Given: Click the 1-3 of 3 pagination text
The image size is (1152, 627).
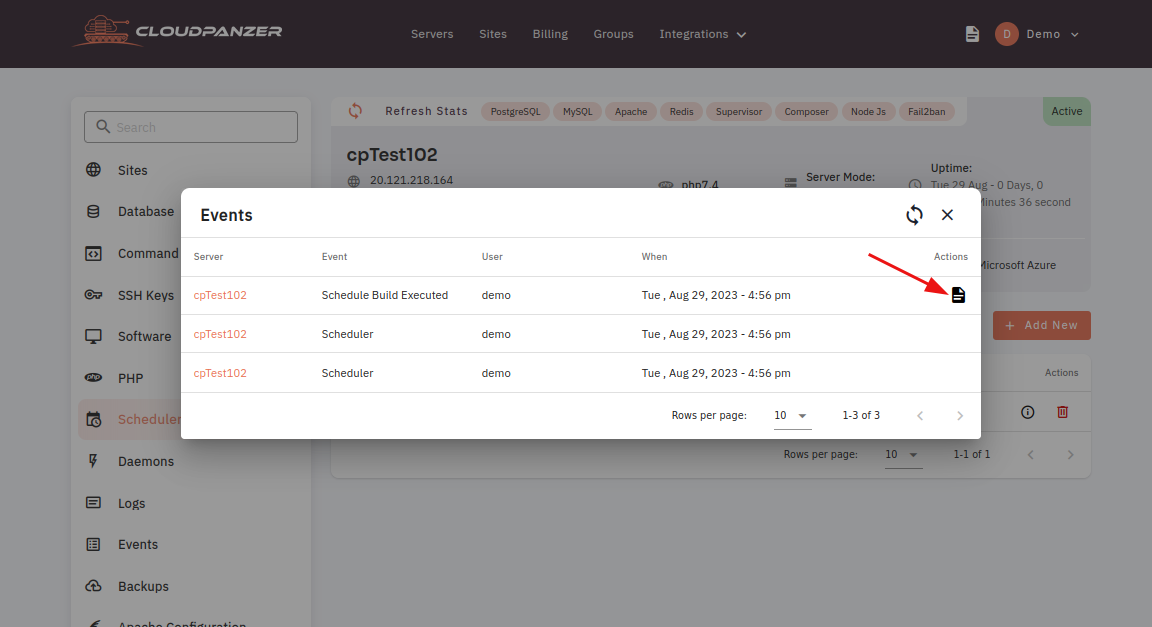Looking at the screenshot, I should click(x=861, y=415).
